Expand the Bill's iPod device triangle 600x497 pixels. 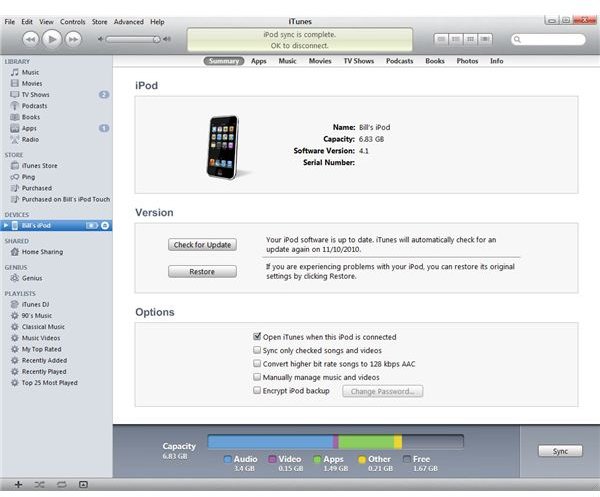(5, 225)
